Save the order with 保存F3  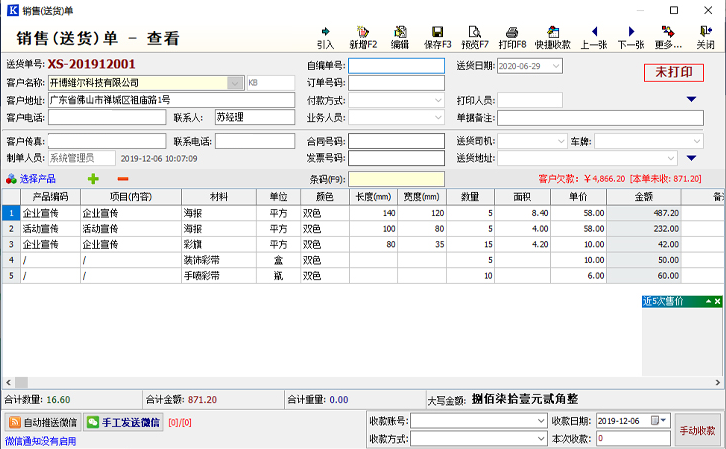coord(438,38)
